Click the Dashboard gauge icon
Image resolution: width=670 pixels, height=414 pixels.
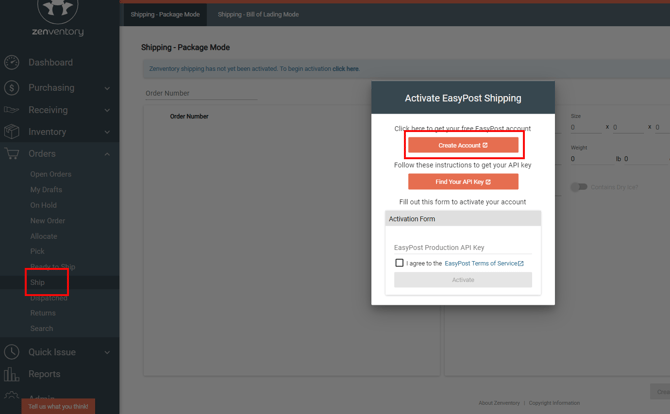point(12,62)
